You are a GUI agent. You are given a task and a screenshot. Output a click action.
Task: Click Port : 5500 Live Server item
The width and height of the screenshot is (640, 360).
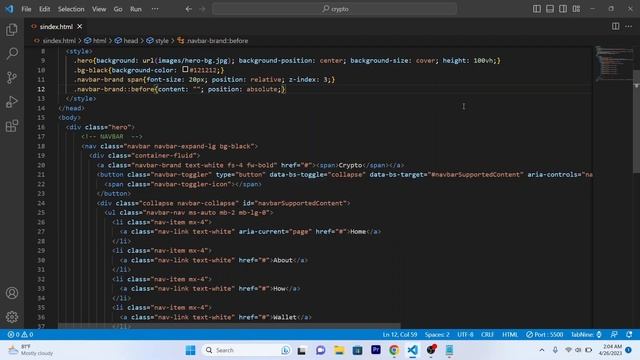[x=544, y=335]
